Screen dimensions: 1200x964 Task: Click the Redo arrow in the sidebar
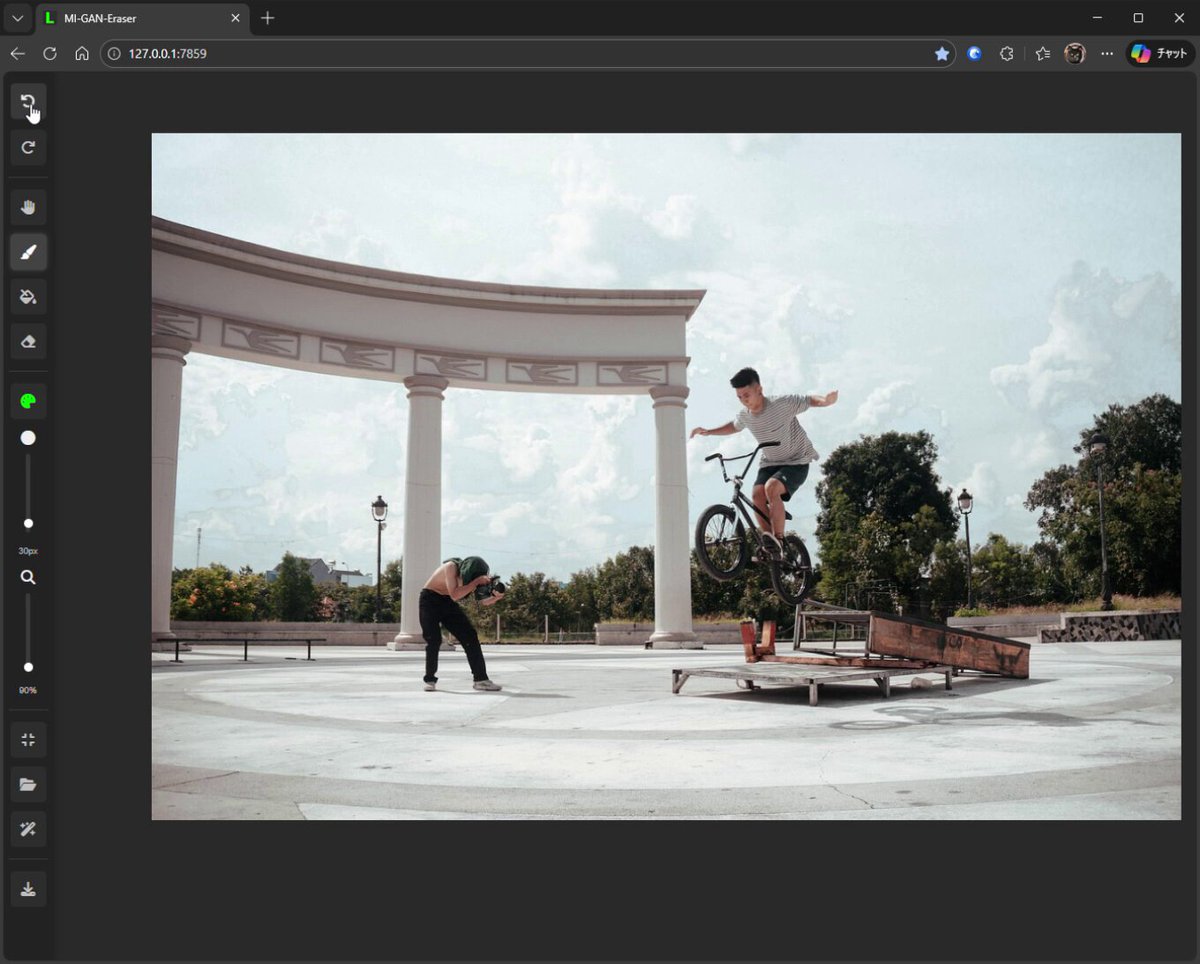tap(28, 148)
